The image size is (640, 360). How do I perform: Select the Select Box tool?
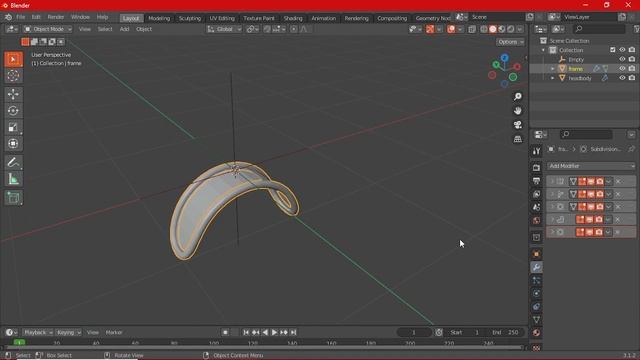[13, 60]
